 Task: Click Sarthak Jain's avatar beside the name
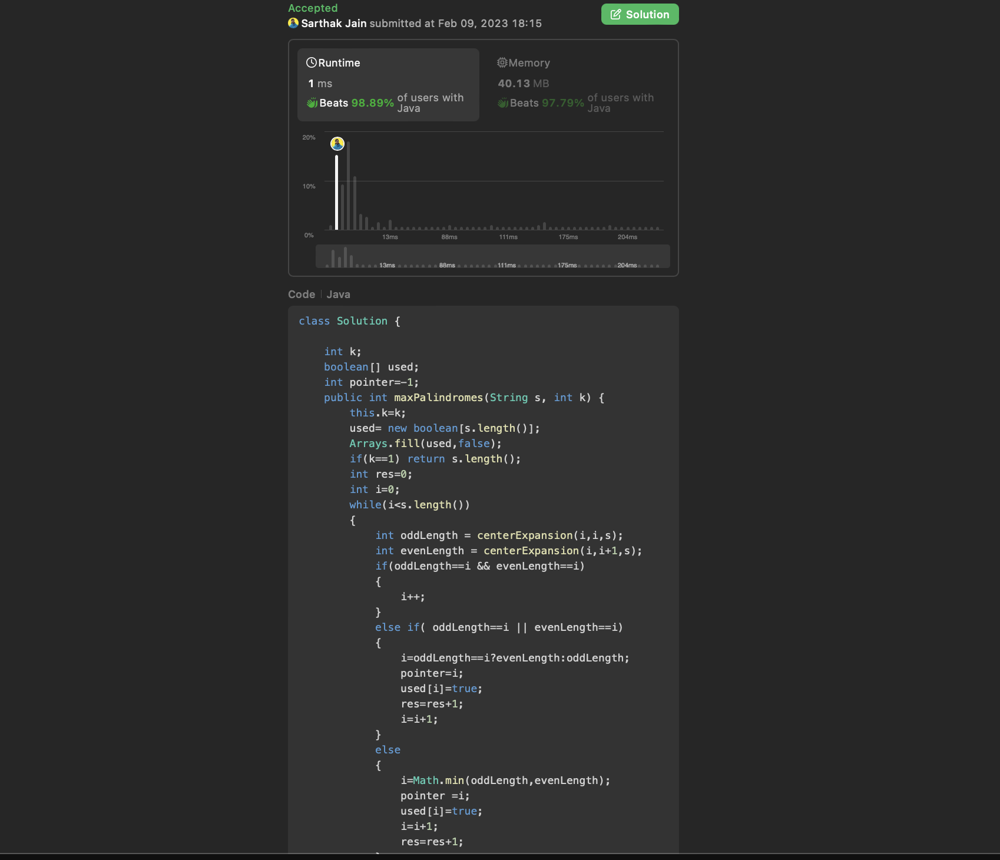click(x=293, y=23)
